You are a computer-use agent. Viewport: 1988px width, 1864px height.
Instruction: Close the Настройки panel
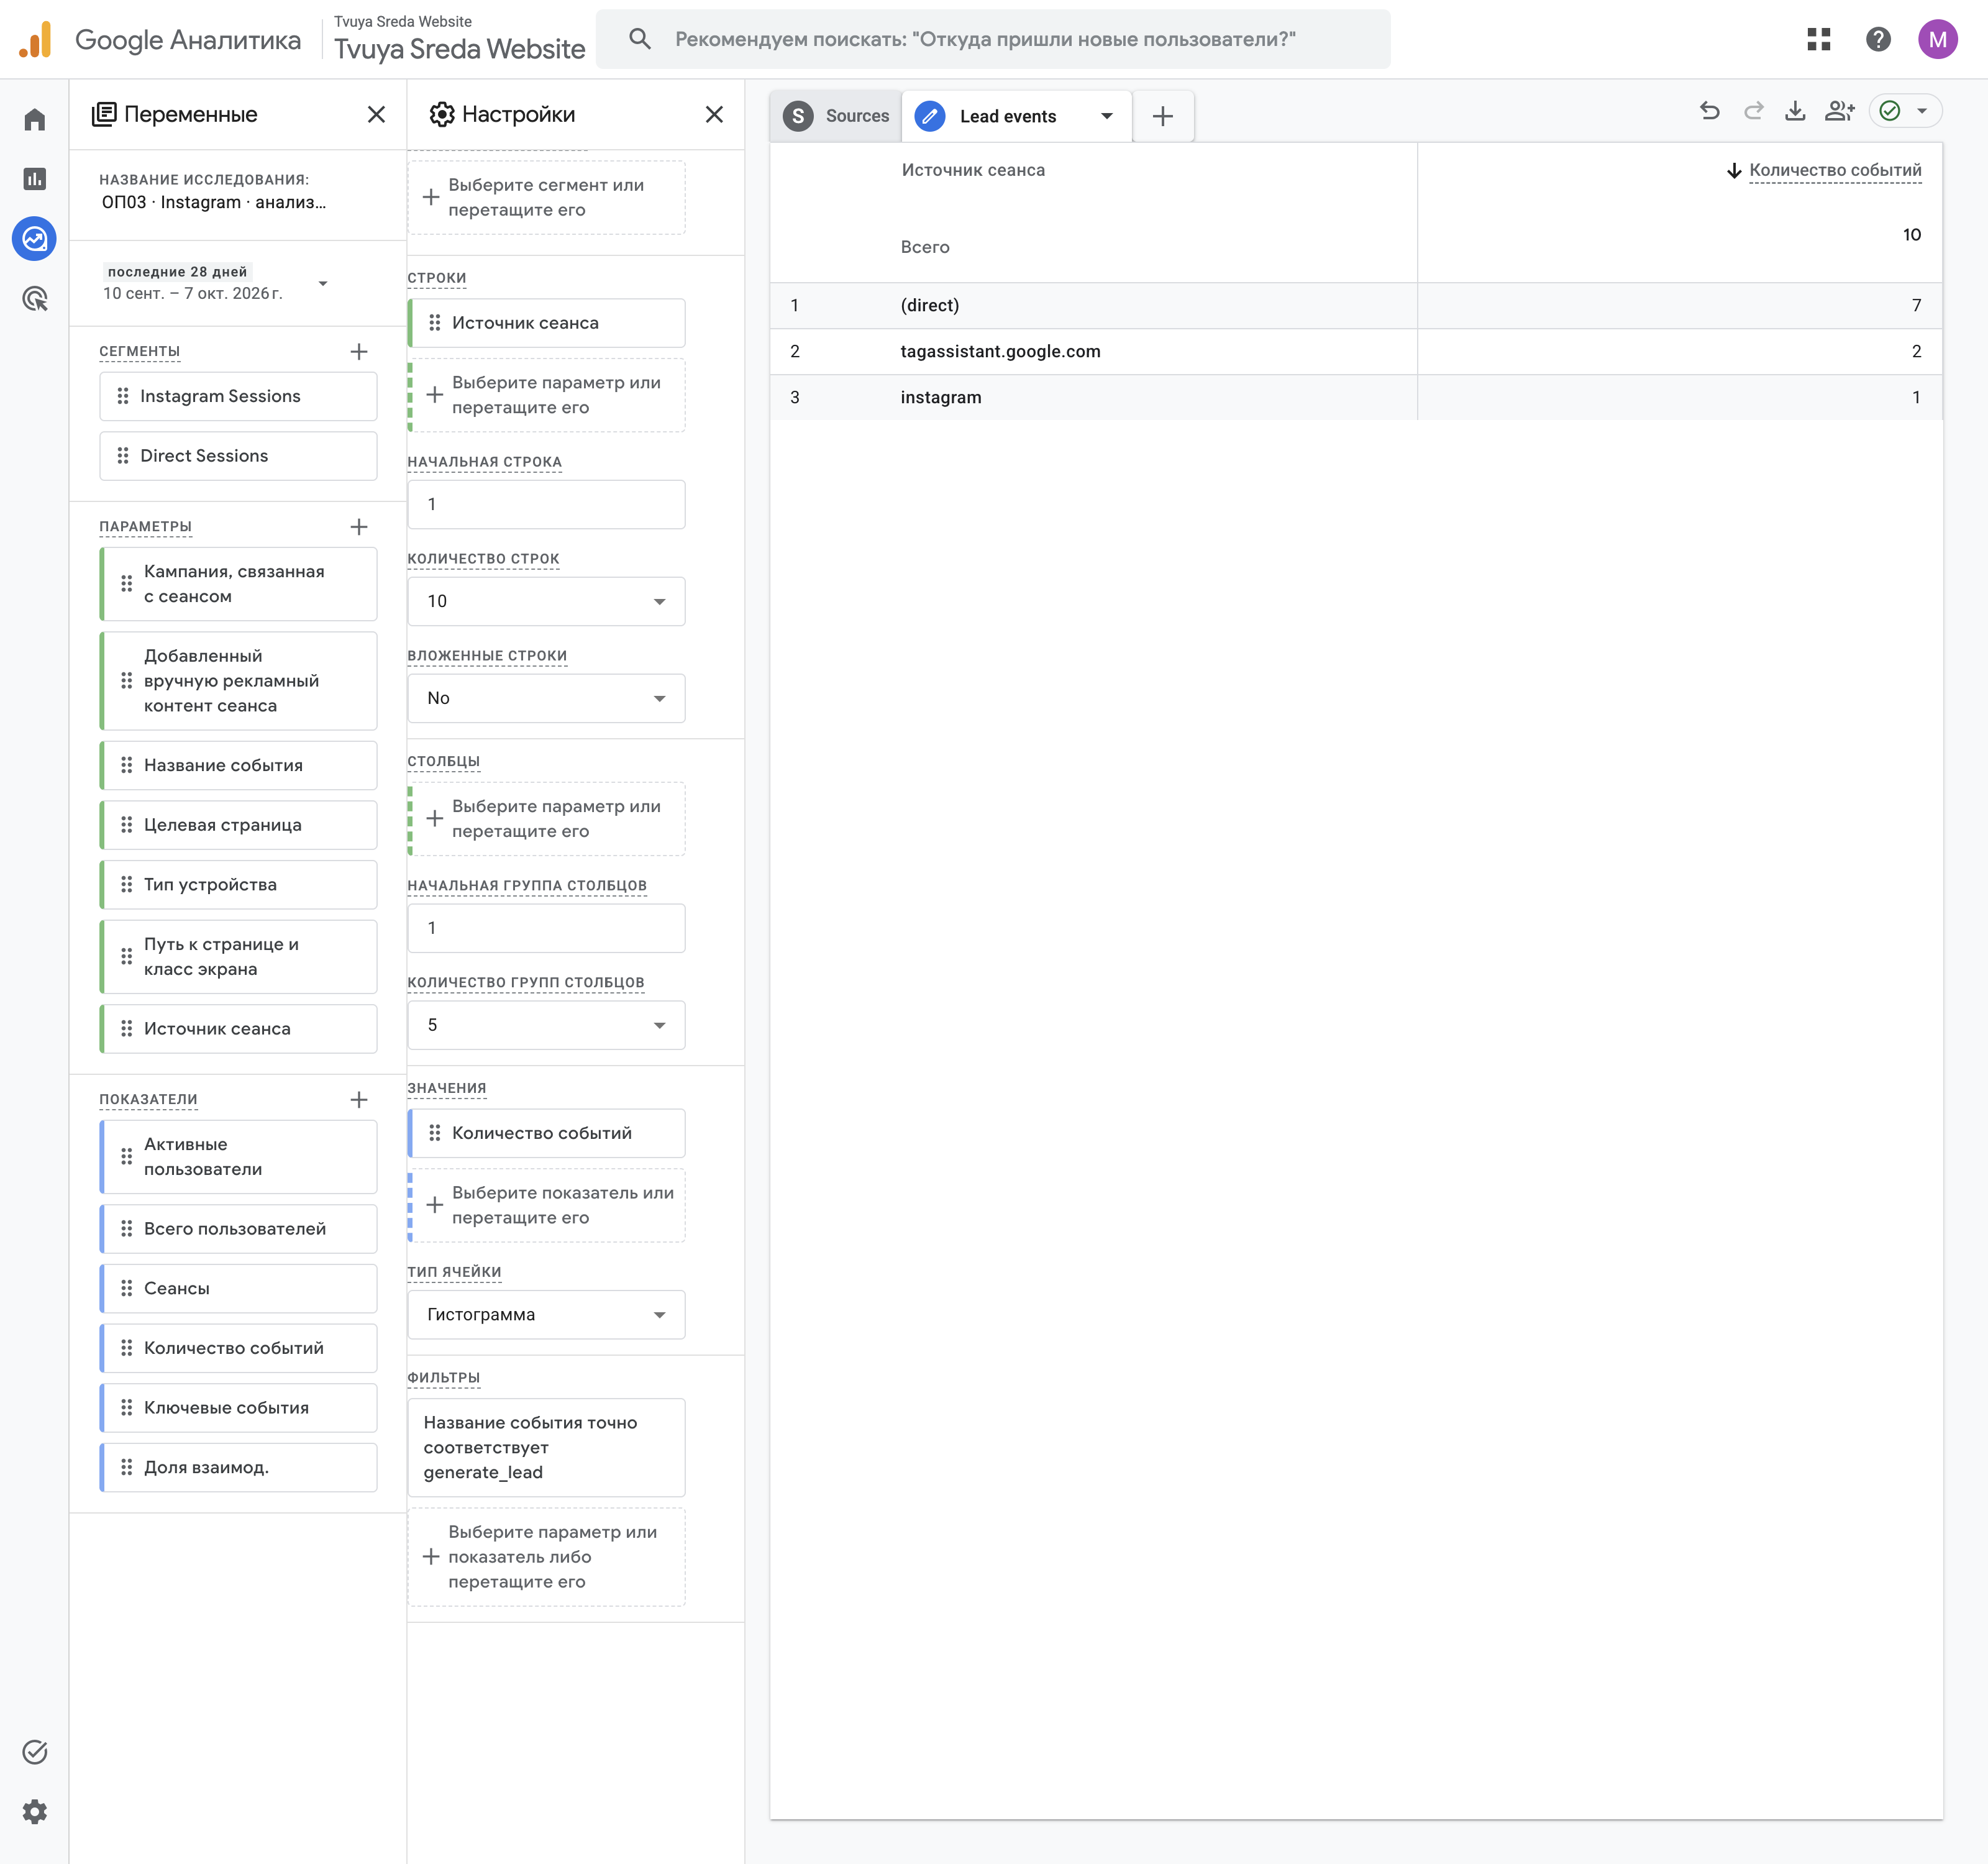(714, 114)
